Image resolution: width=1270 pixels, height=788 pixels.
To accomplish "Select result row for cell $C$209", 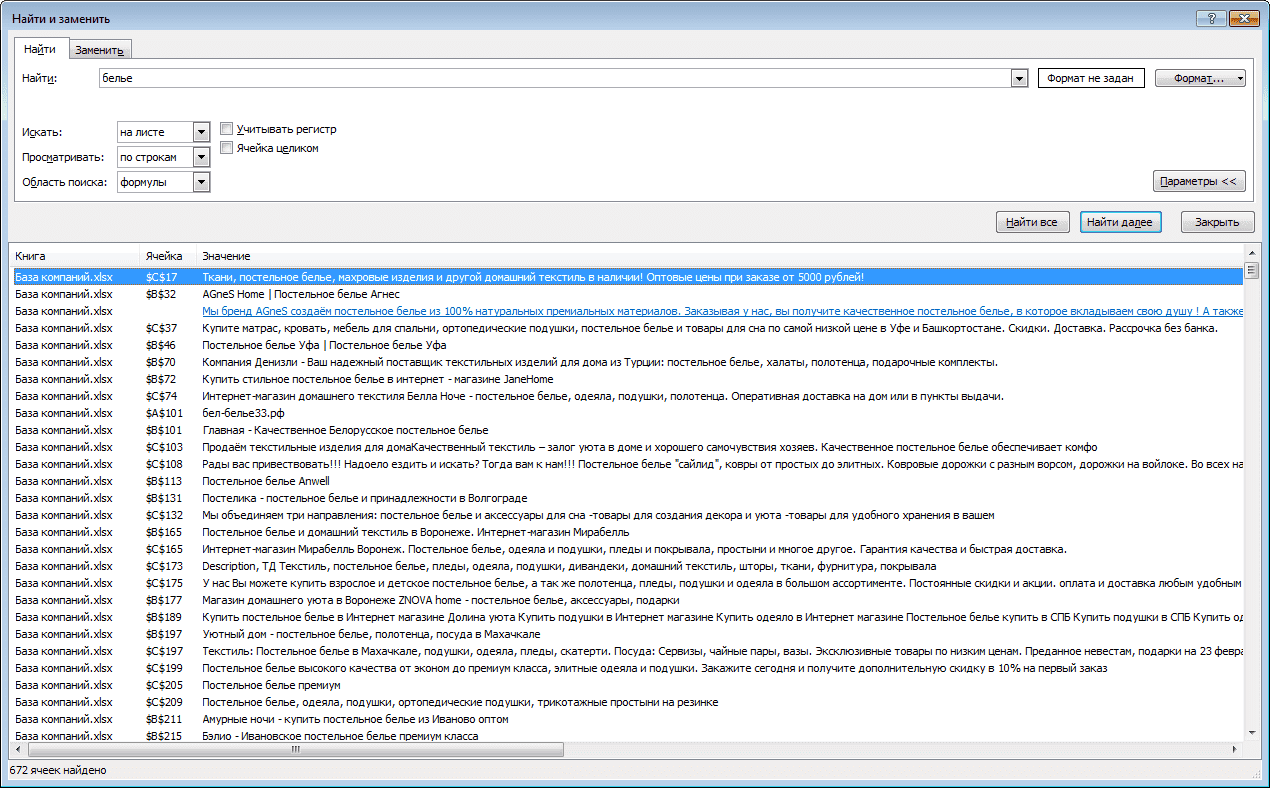I will (x=627, y=702).
